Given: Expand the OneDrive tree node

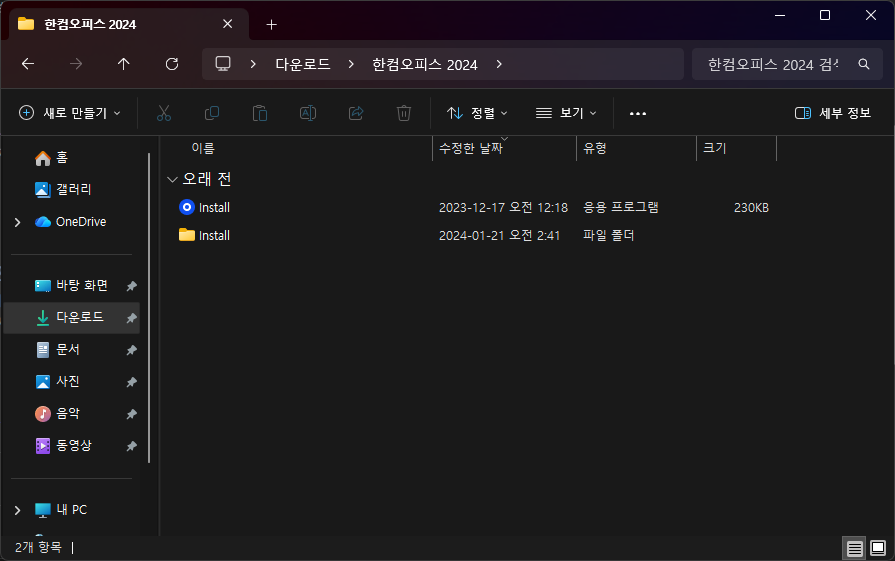Looking at the screenshot, I should coord(18,222).
